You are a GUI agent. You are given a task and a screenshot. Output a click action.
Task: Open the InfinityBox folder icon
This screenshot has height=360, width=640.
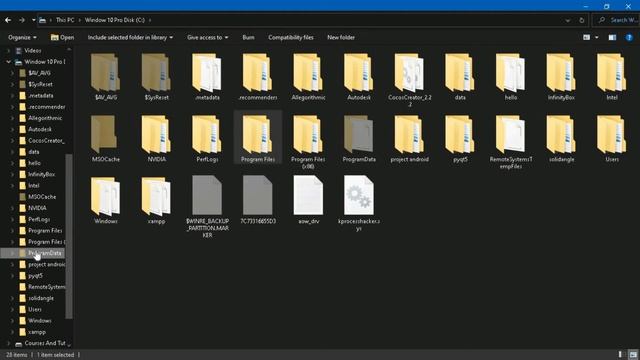coord(561,73)
